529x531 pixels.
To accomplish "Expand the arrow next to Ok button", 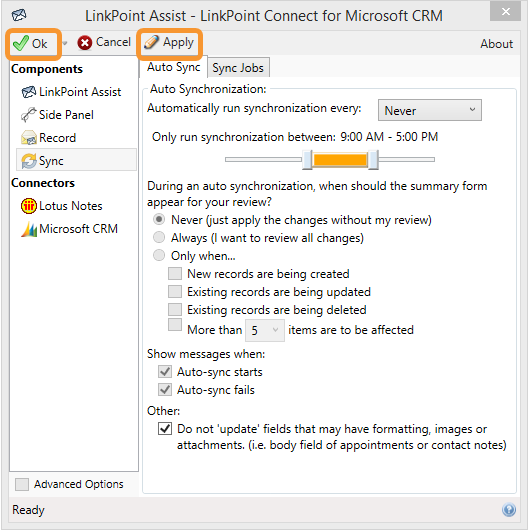I will click(65, 43).
